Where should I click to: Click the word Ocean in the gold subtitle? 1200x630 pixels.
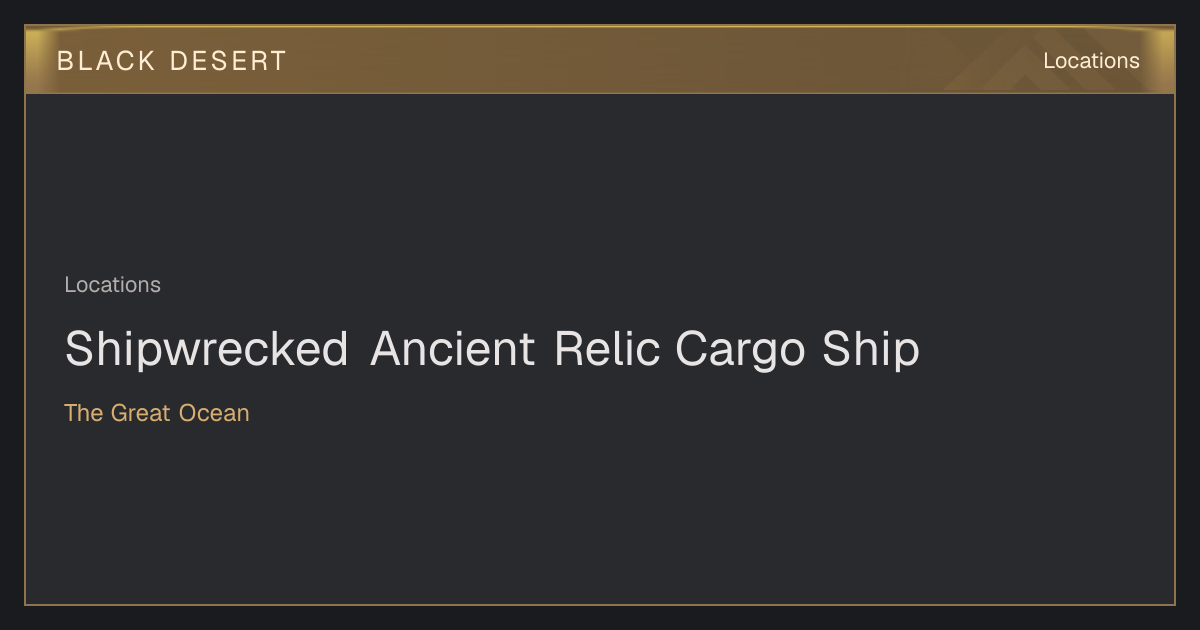click(214, 413)
